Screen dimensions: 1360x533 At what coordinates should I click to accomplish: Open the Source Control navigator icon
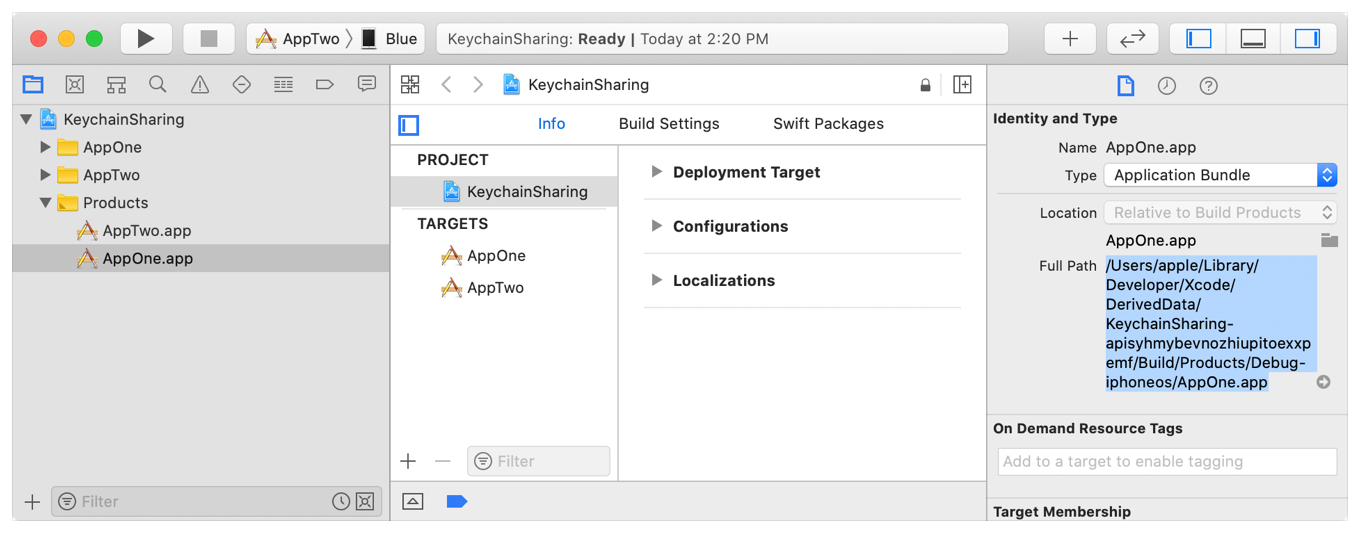point(75,85)
